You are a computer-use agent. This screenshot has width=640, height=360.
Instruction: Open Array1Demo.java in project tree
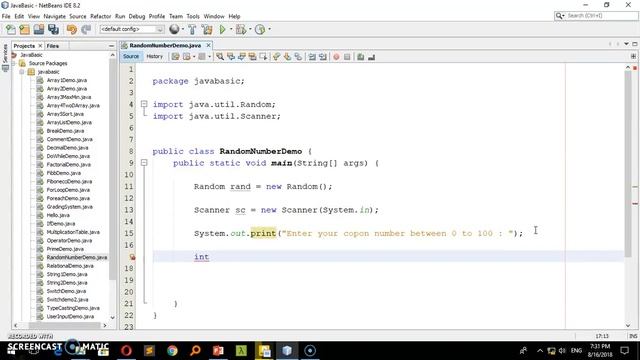(67, 80)
